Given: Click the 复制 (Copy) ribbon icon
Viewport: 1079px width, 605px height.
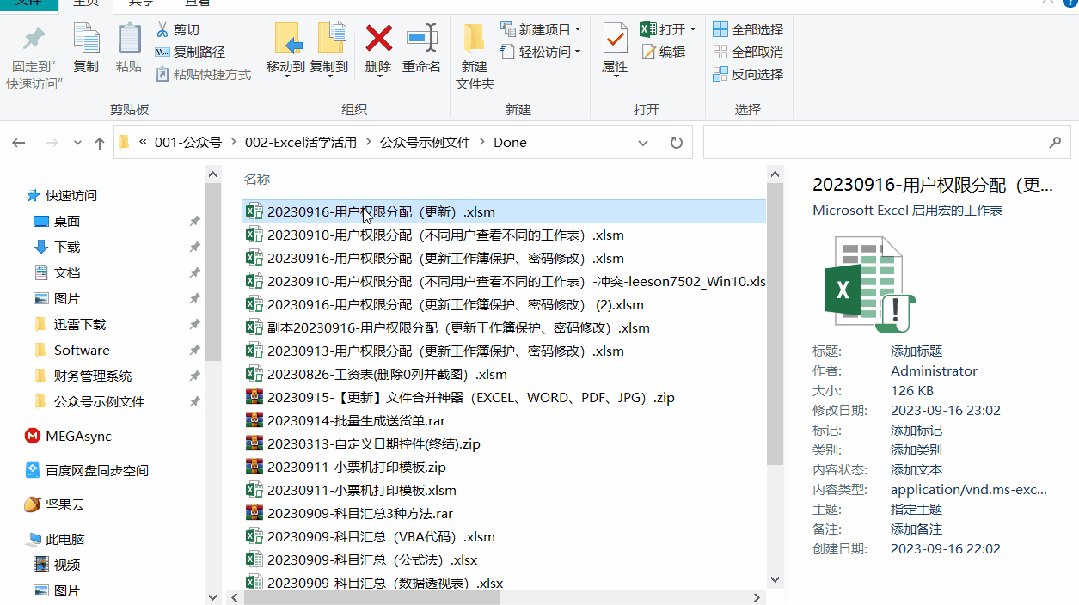Looking at the screenshot, I should point(87,50).
